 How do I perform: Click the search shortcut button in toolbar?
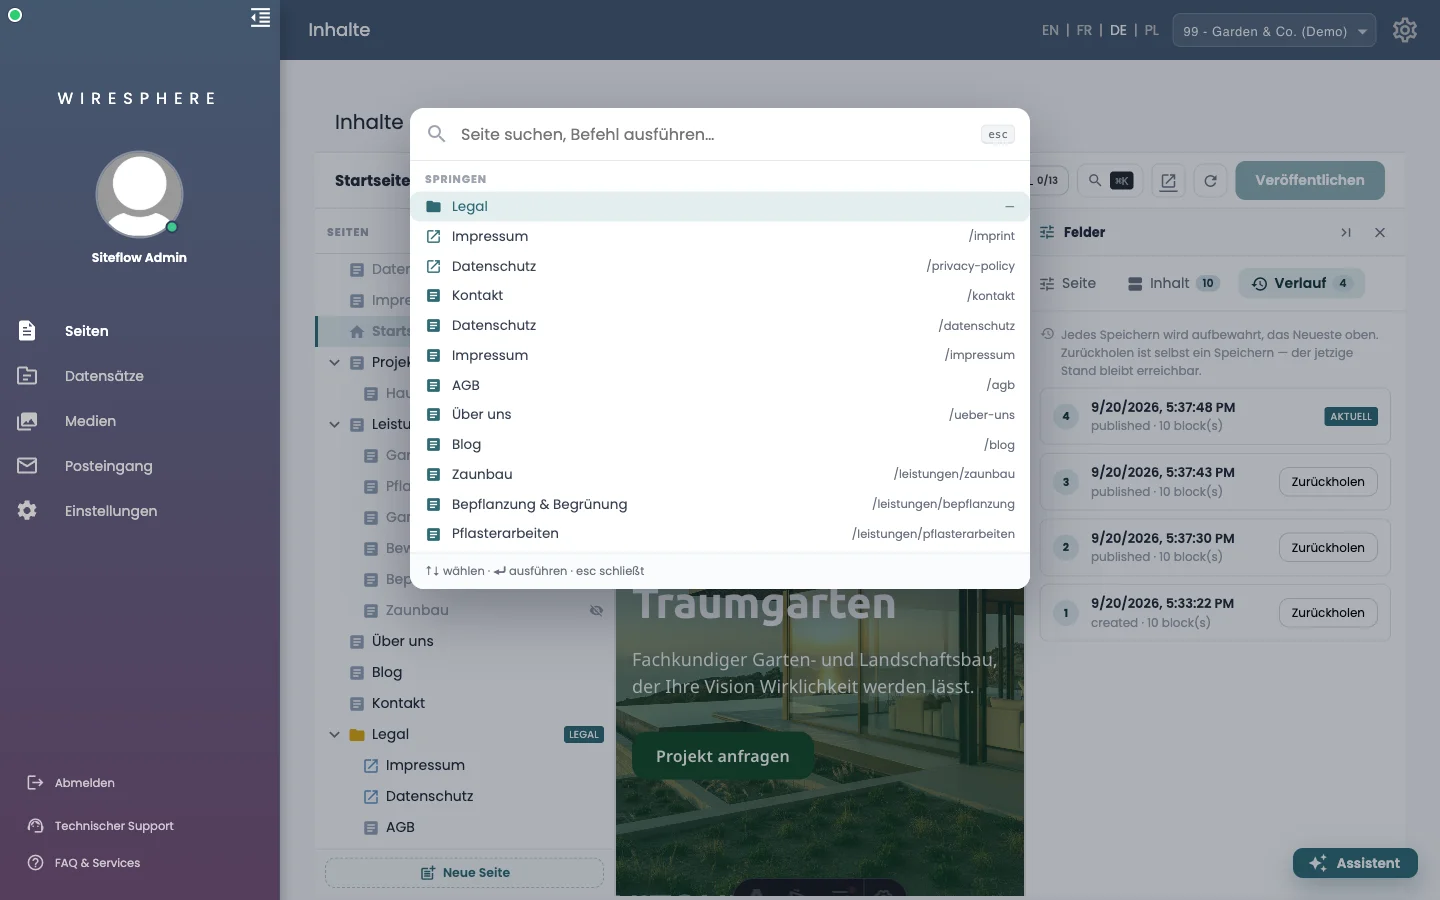coord(1110,181)
